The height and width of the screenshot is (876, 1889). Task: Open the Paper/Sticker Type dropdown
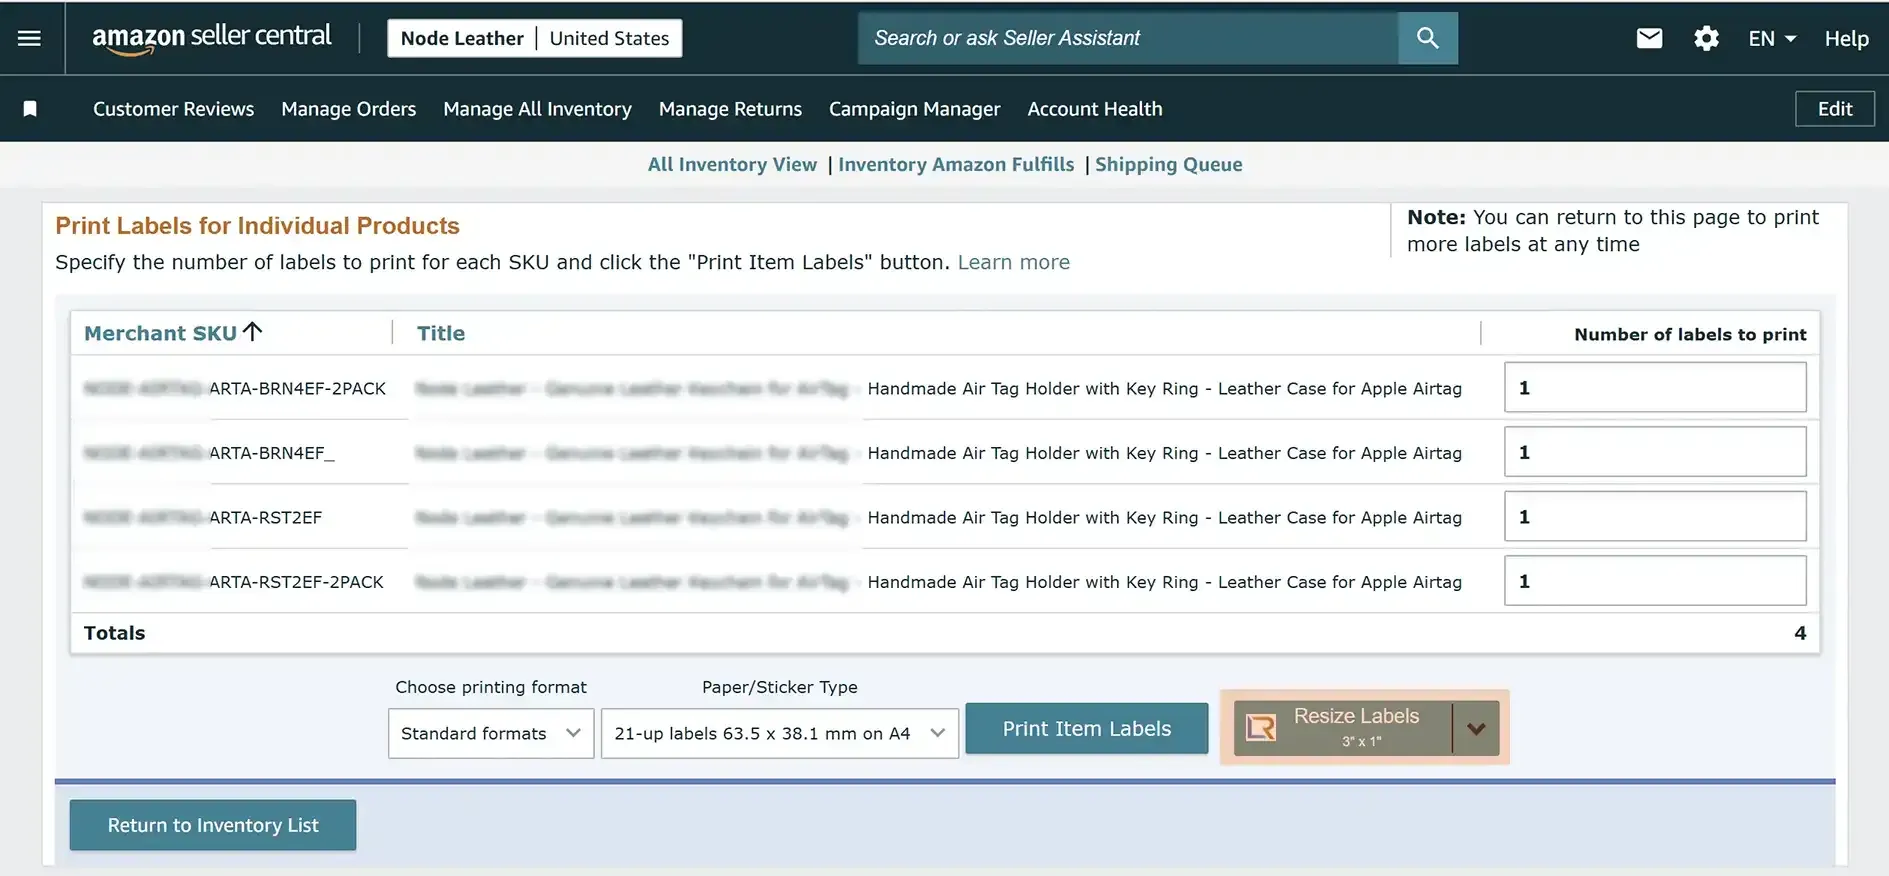click(780, 733)
